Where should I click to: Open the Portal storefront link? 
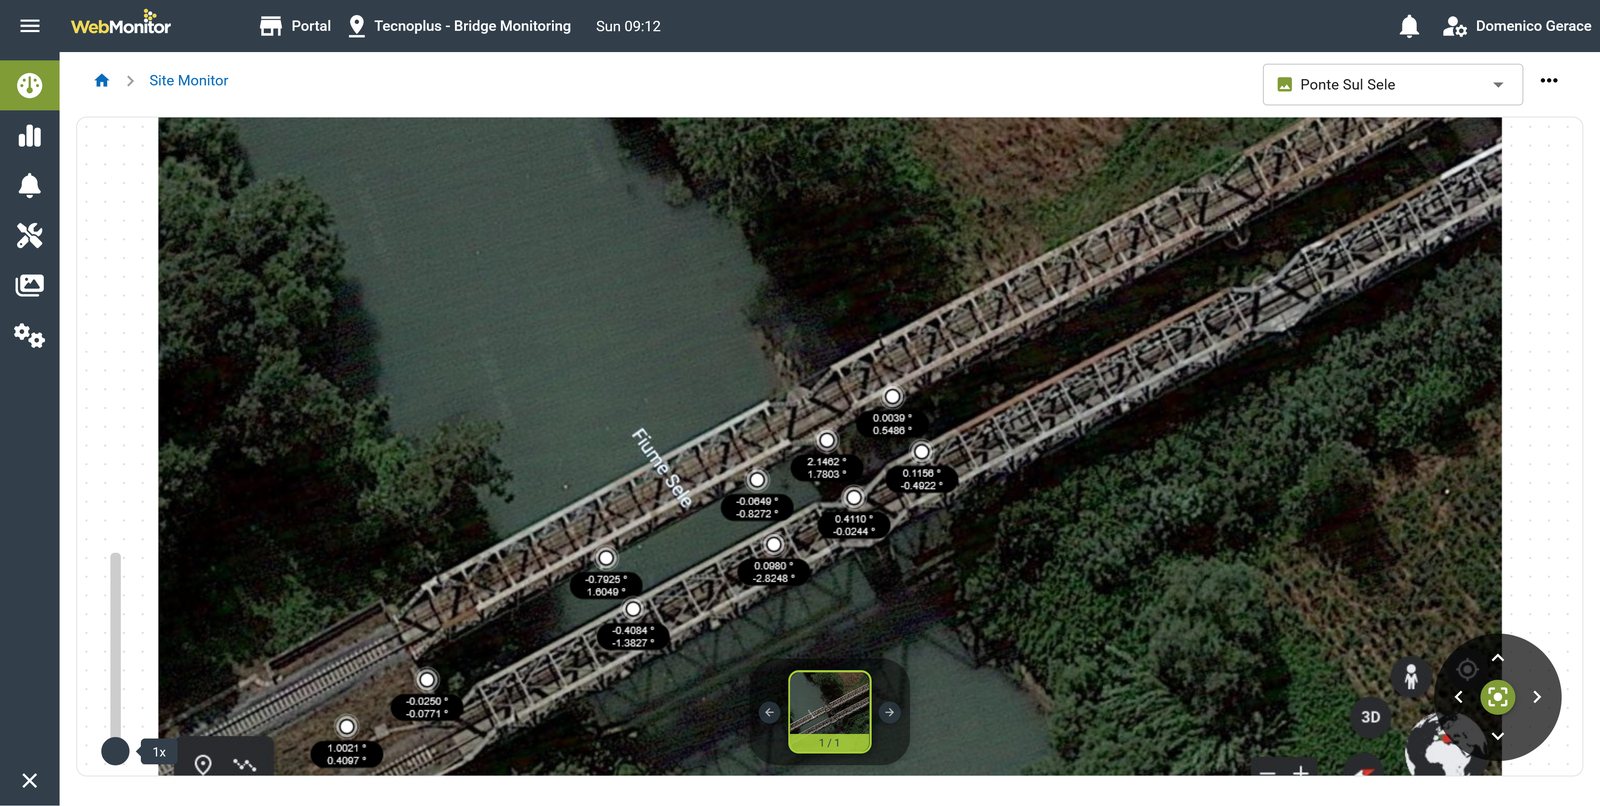coord(295,26)
